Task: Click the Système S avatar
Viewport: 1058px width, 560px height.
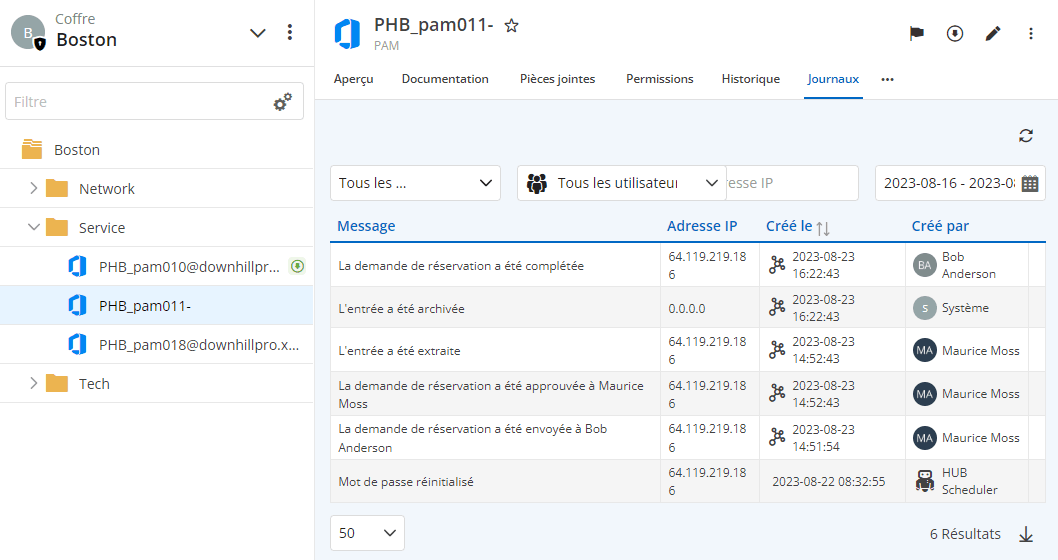Action: click(924, 308)
